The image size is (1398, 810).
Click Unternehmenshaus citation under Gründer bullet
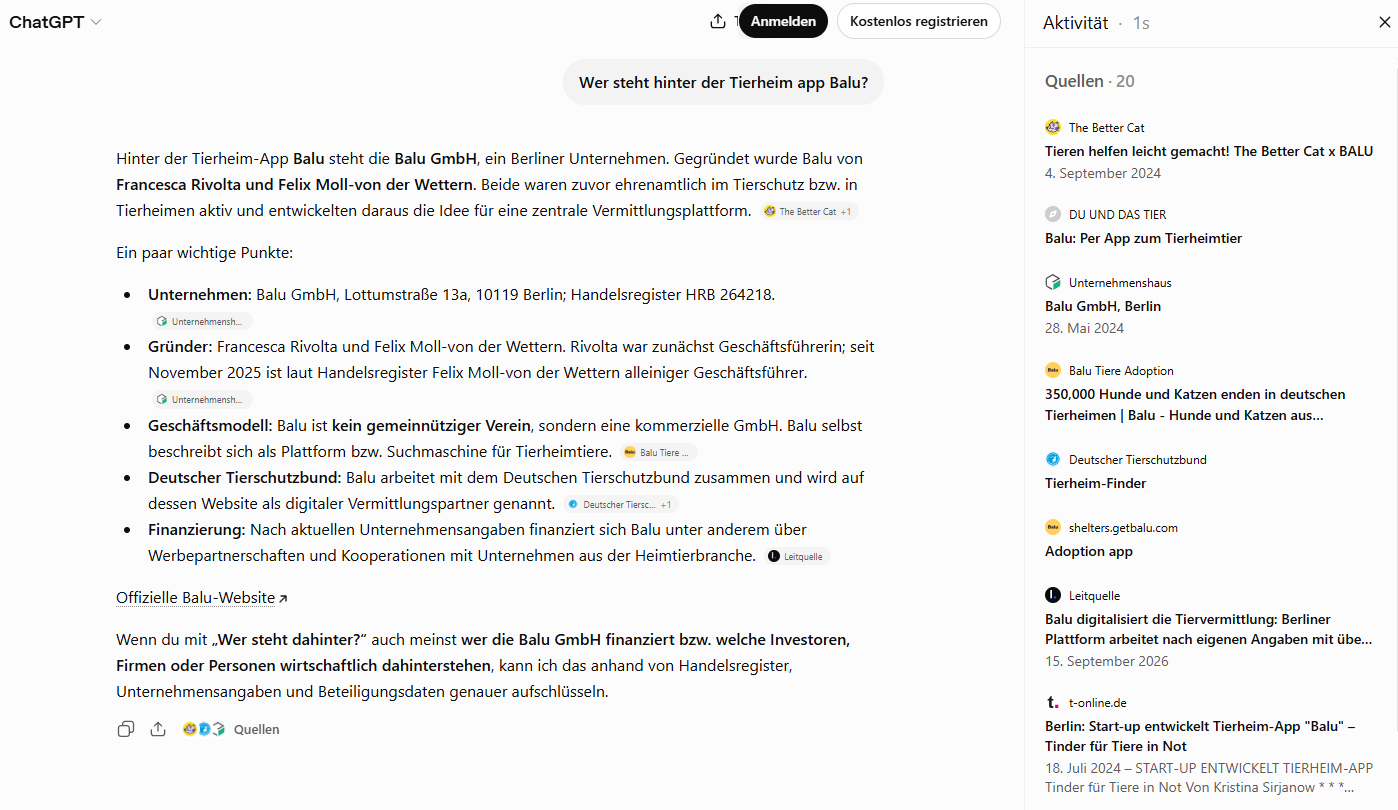coord(201,399)
